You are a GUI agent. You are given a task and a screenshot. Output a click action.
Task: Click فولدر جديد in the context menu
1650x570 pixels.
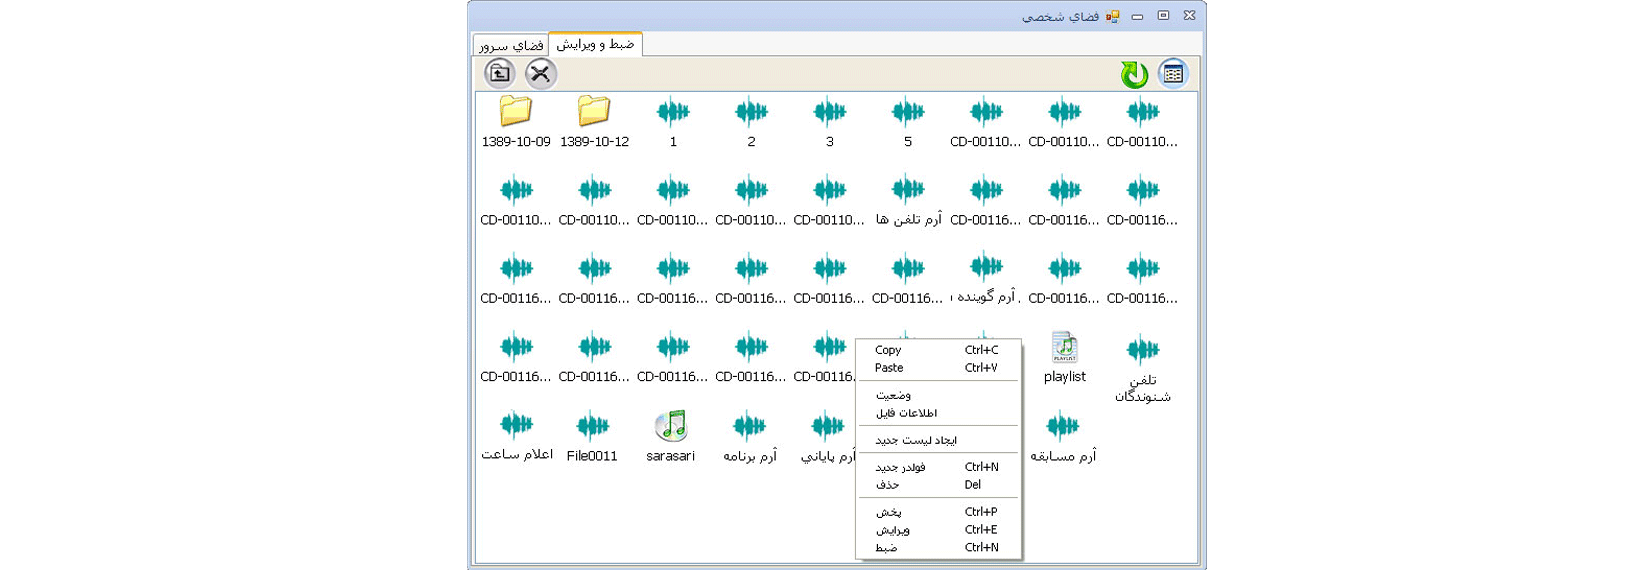click(900, 467)
